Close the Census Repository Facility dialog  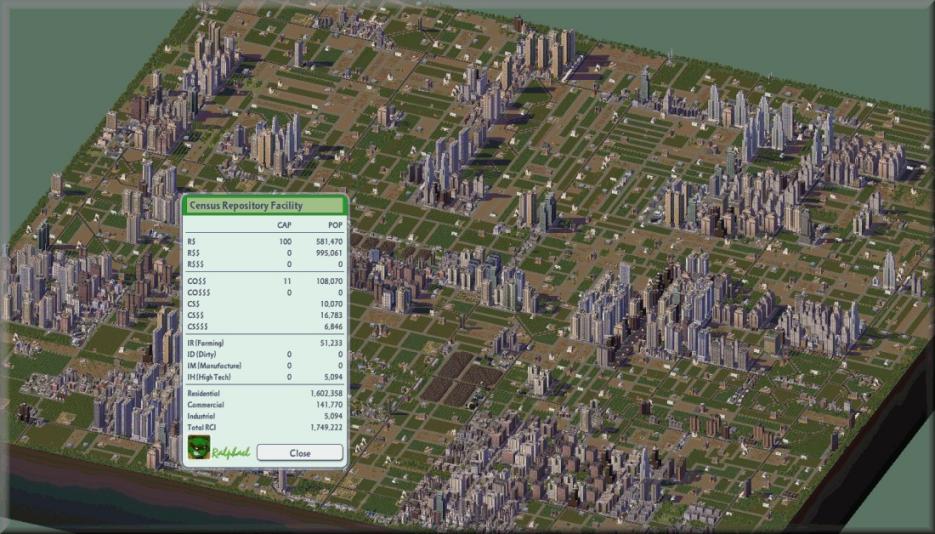click(300, 453)
